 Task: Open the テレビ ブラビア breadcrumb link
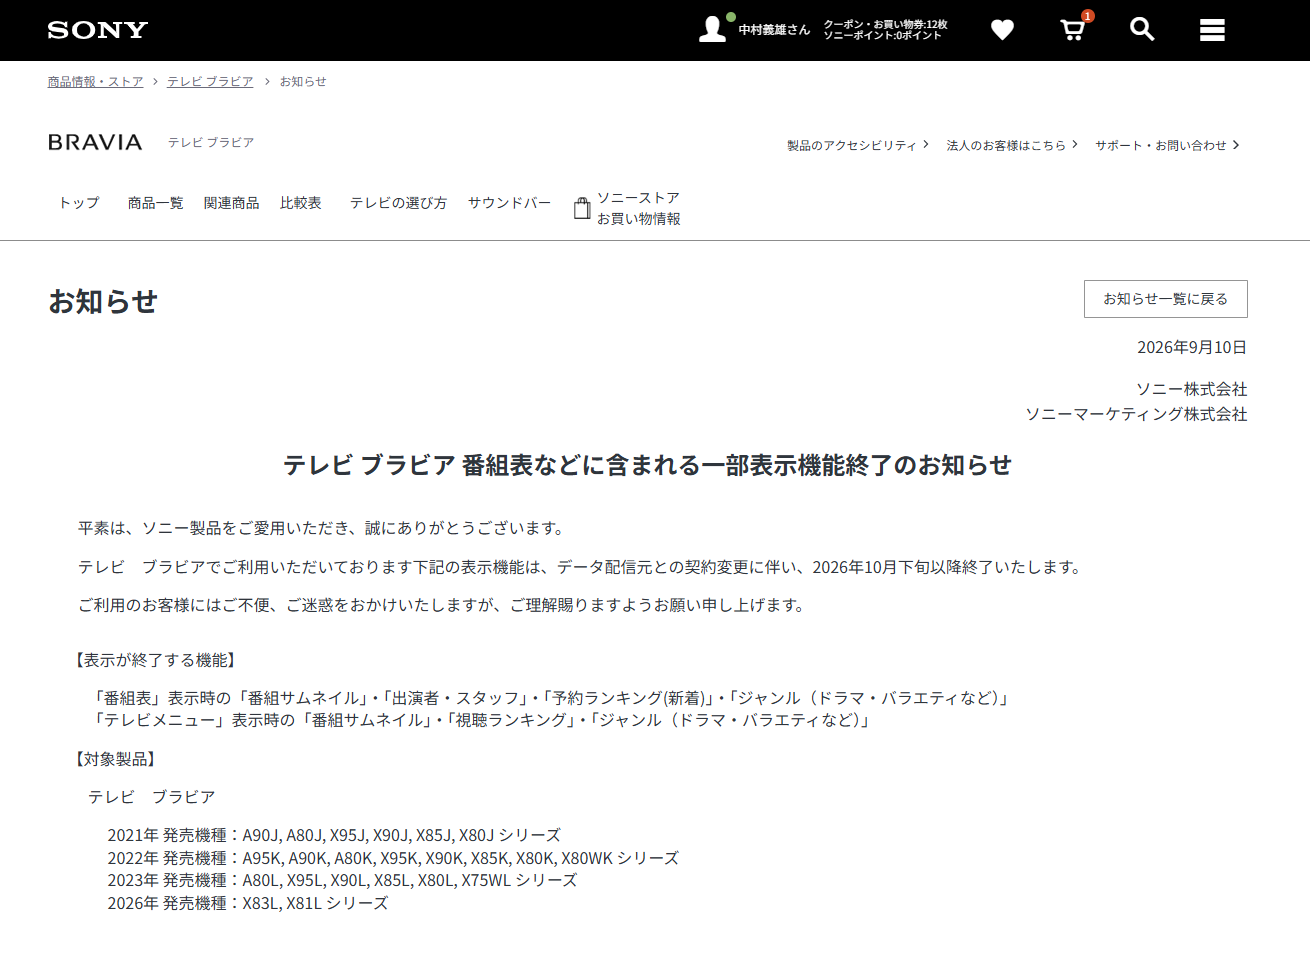pos(210,82)
